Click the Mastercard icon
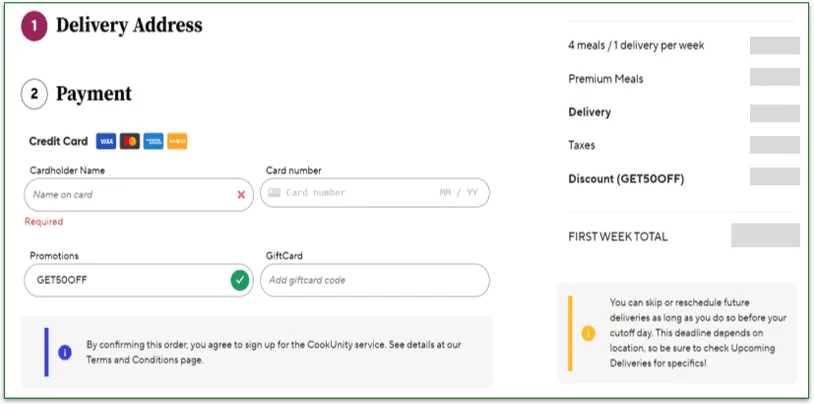814x404 pixels. coord(130,141)
